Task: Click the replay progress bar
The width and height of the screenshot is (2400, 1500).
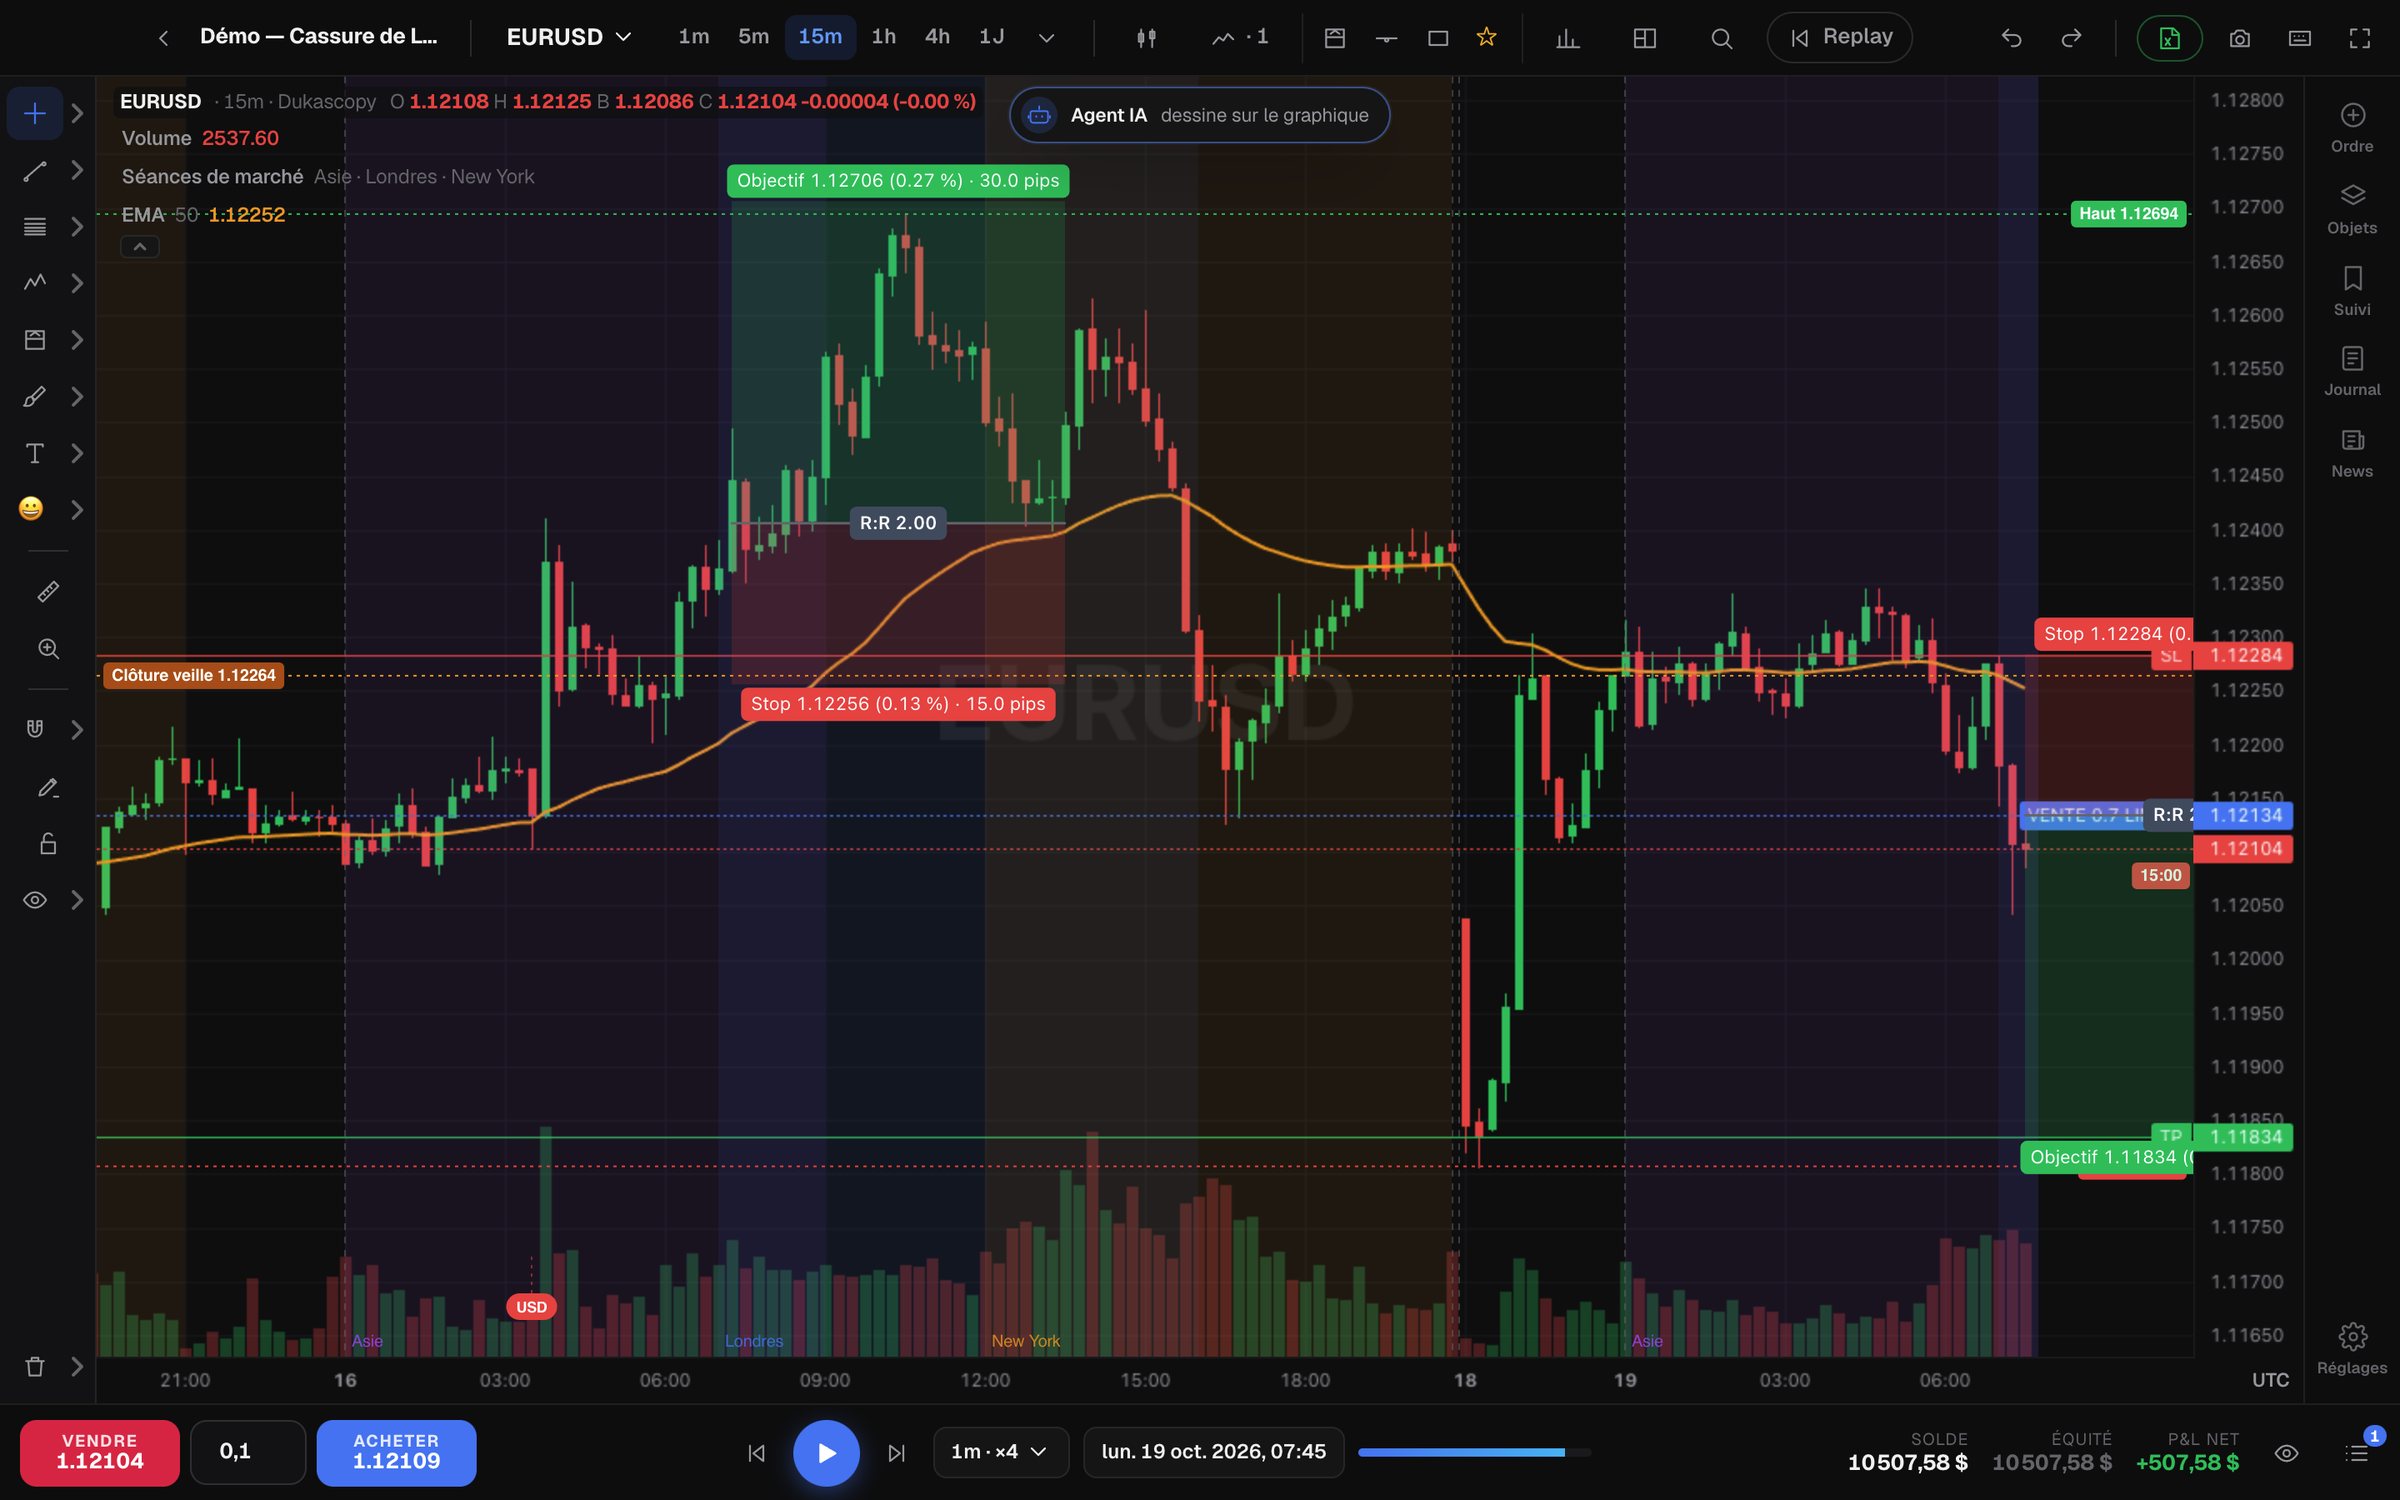Action: [x=1474, y=1452]
